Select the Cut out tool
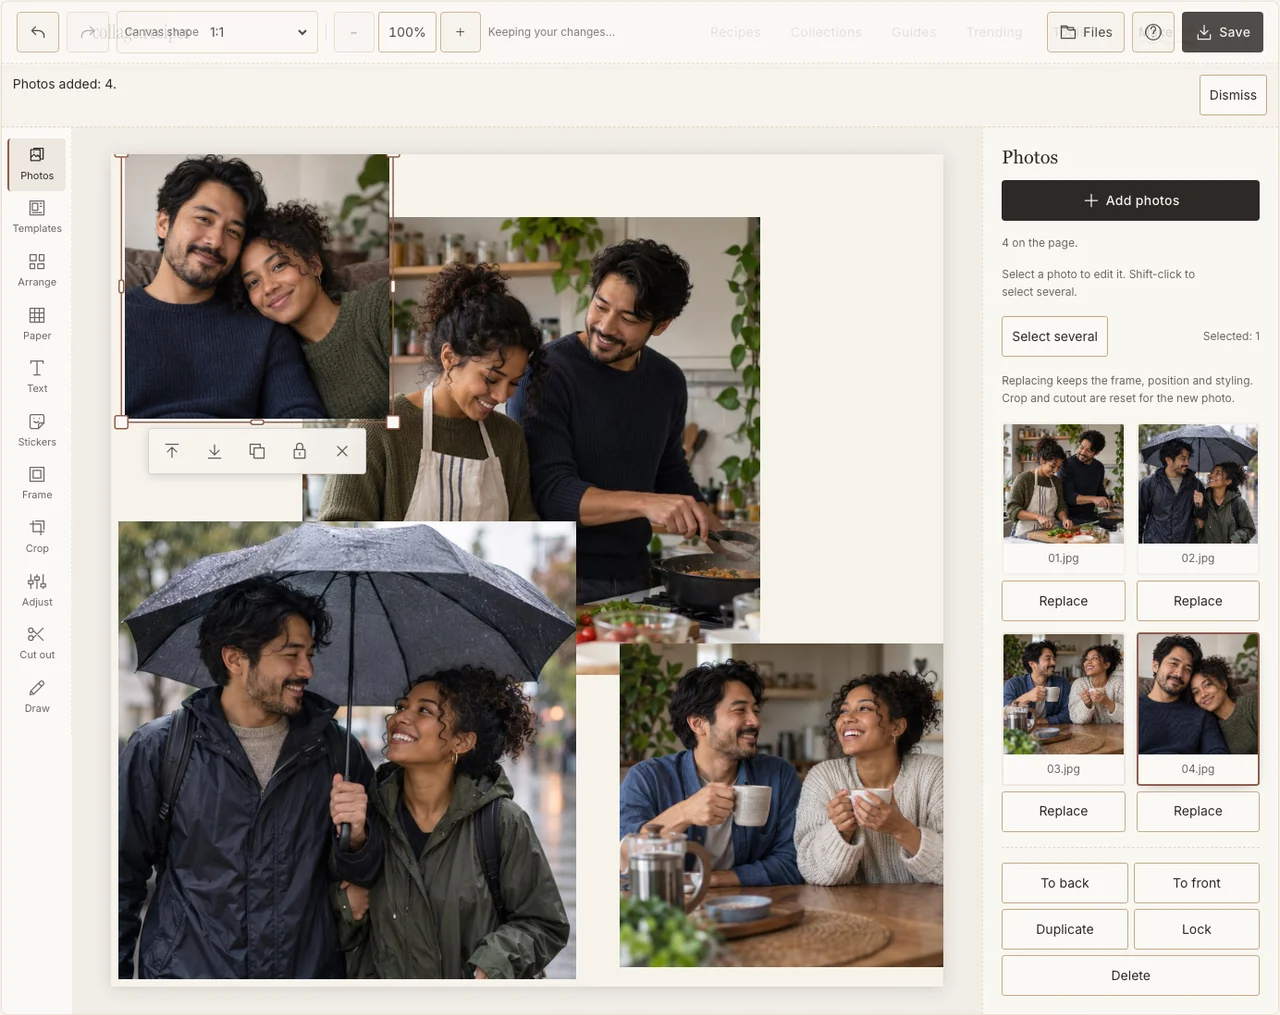1280x1015 pixels. coord(37,643)
